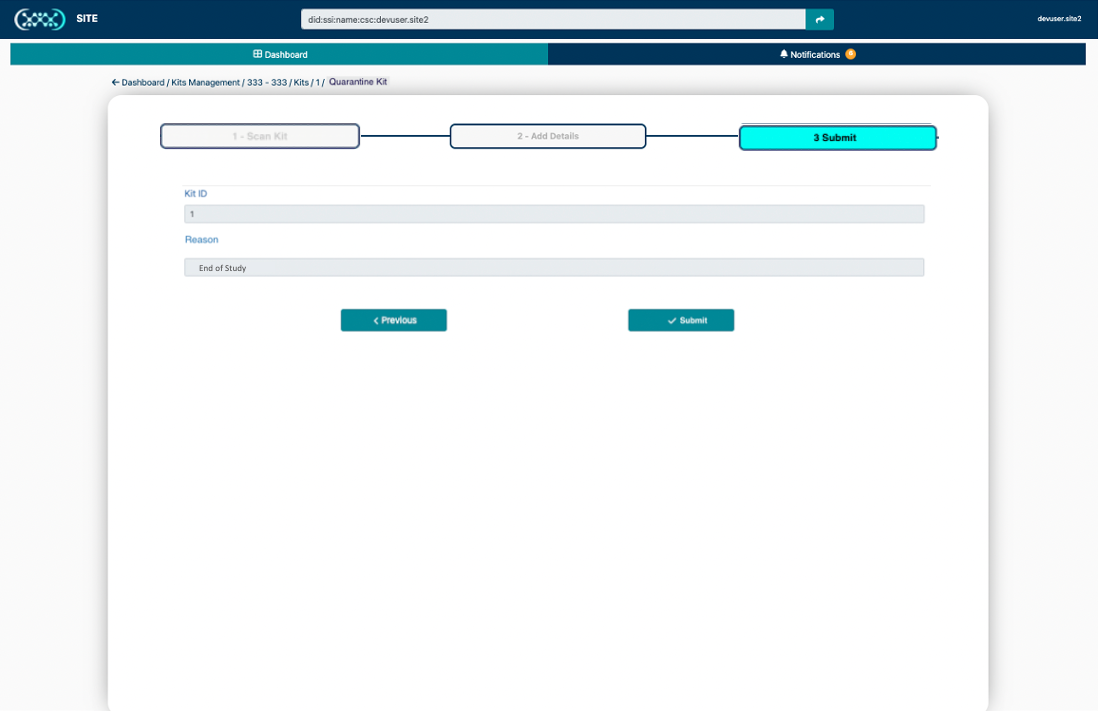Open the 333 - 333 breadcrumb link

pyautogui.click(x=267, y=83)
